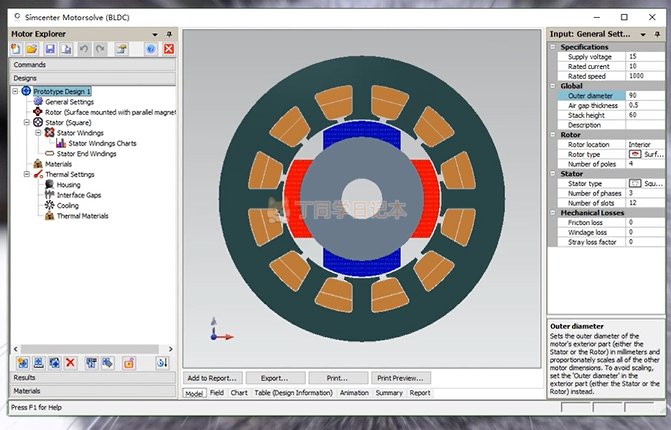The width and height of the screenshot is (671, 430).
Task: Switch to the Field tab
Action: pyautogui.click(x=217, y=393)
